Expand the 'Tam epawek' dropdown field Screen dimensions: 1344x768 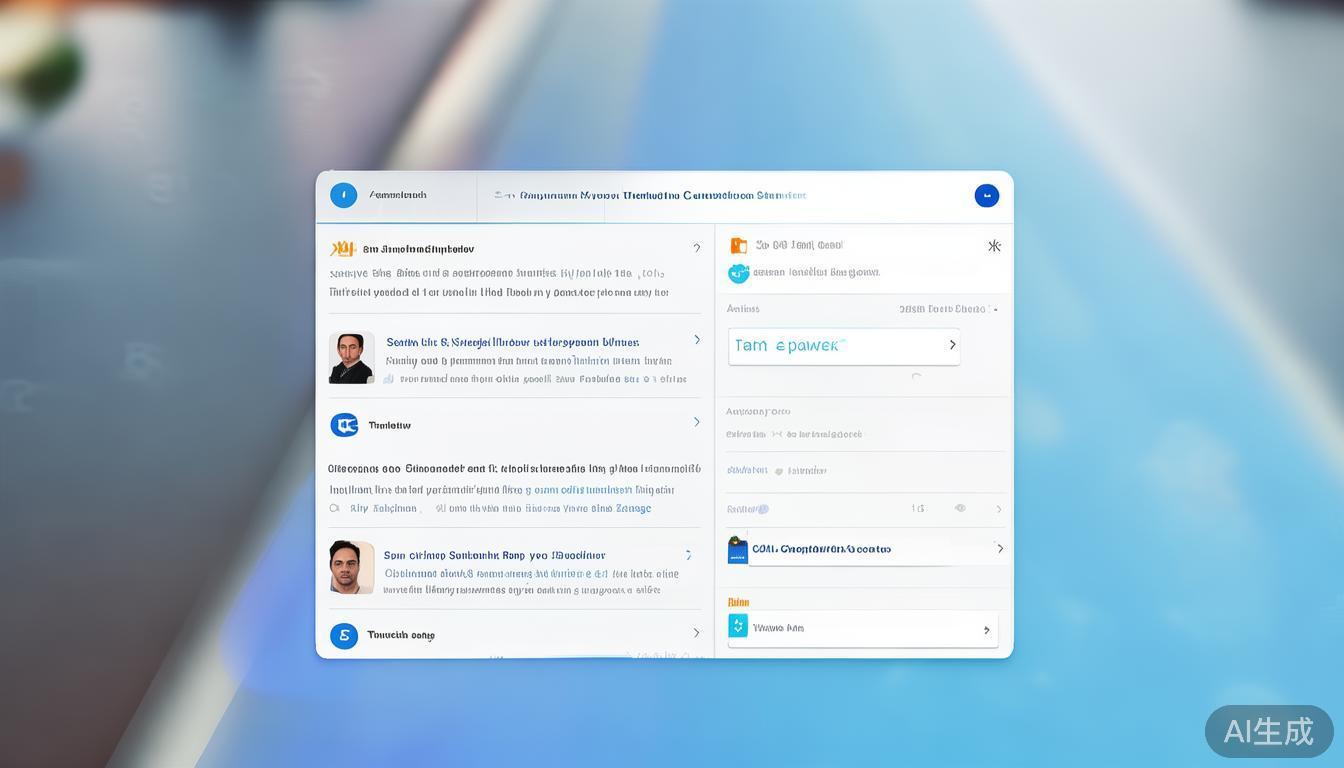[952, 345]
